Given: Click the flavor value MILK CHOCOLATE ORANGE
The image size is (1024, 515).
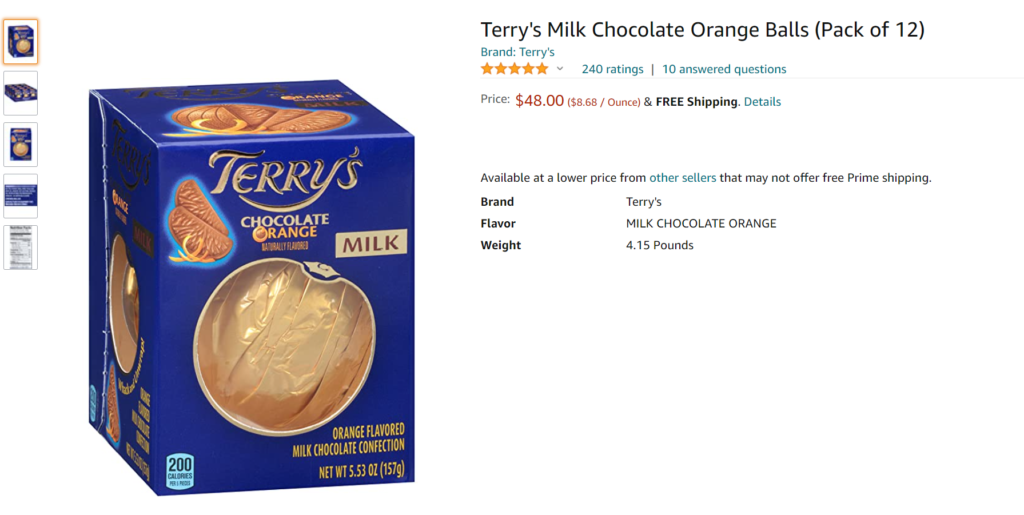Looking at the screenshot, I should (701, 223).
